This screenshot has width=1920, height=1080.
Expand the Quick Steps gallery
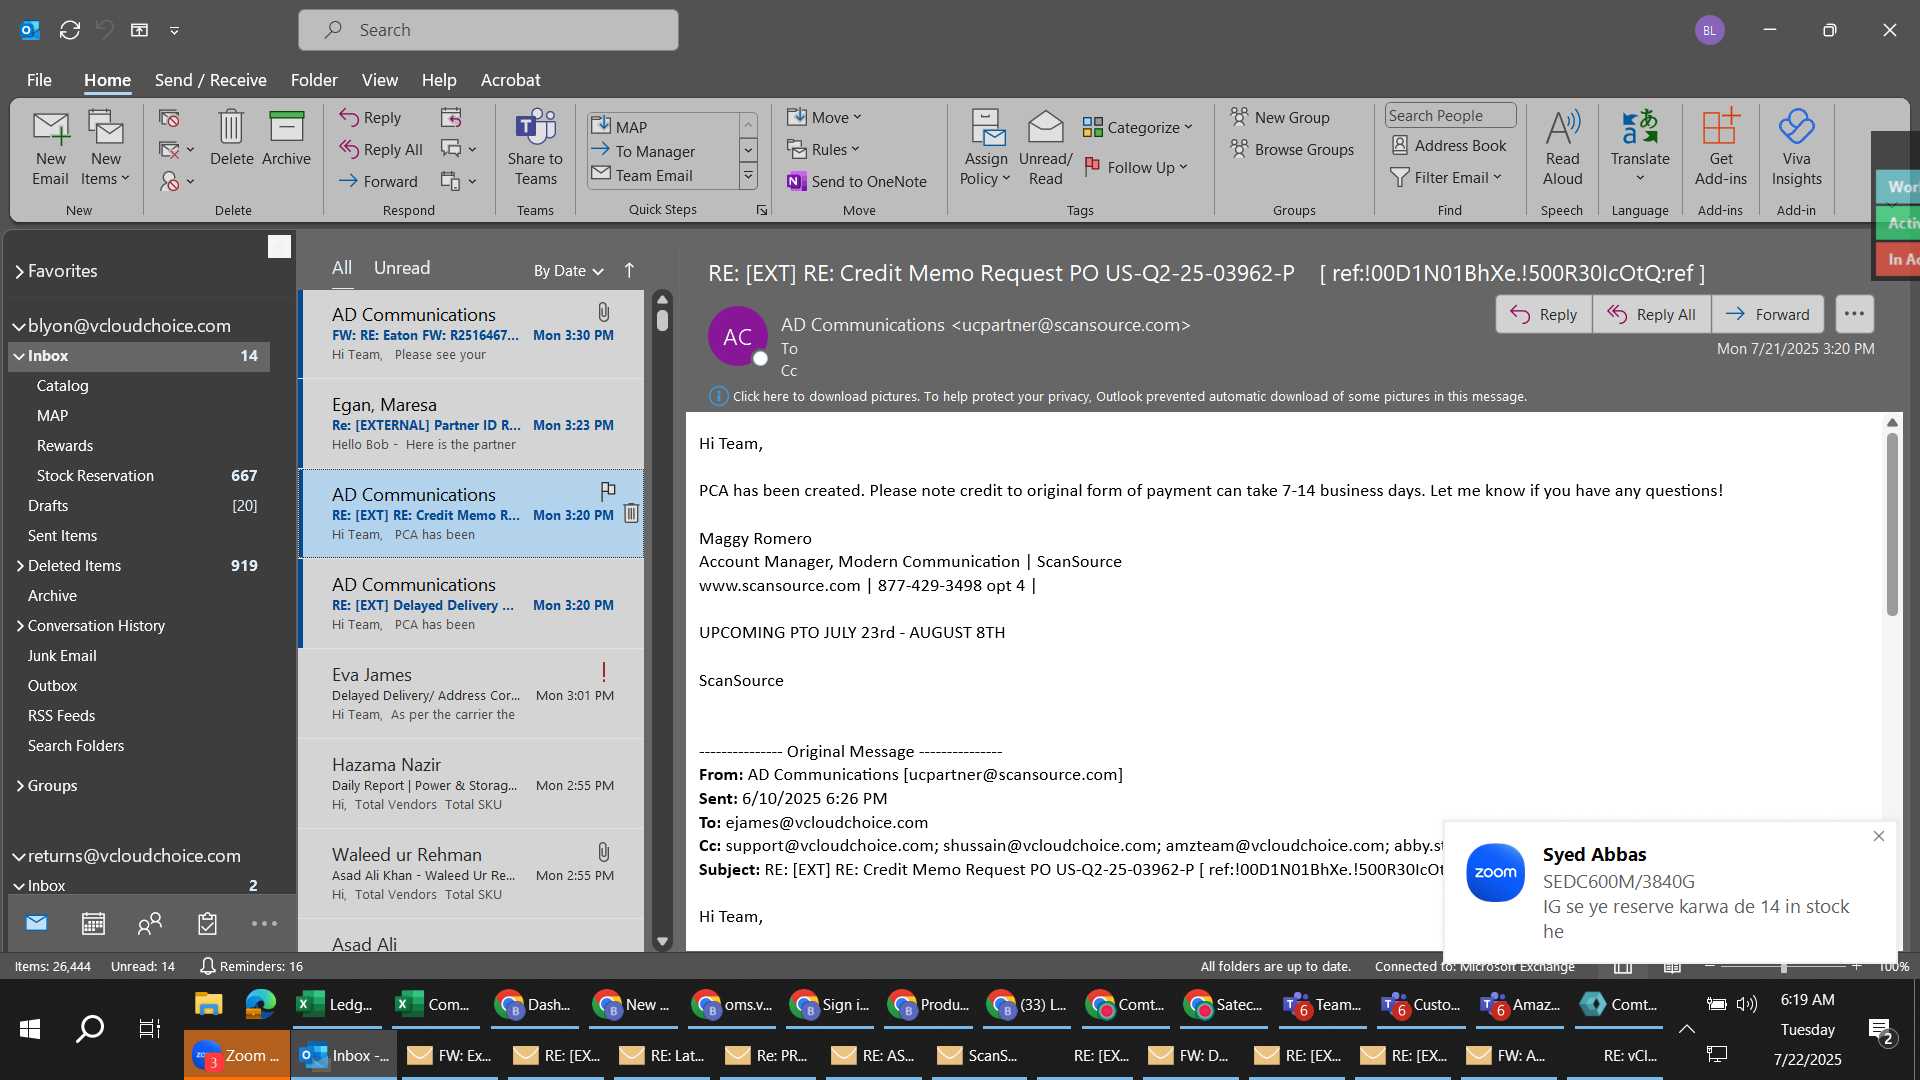[748, 176]
